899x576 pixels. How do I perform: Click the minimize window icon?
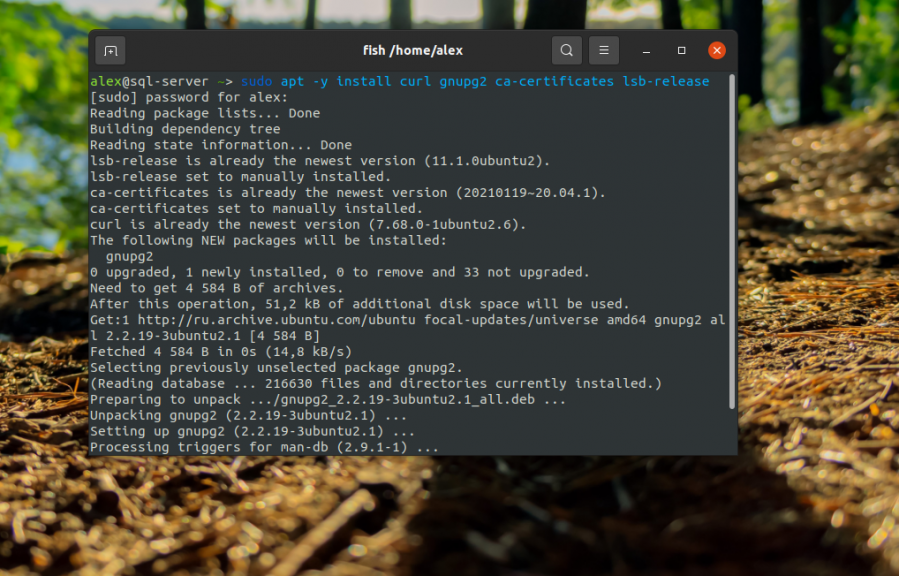(645, 50)
